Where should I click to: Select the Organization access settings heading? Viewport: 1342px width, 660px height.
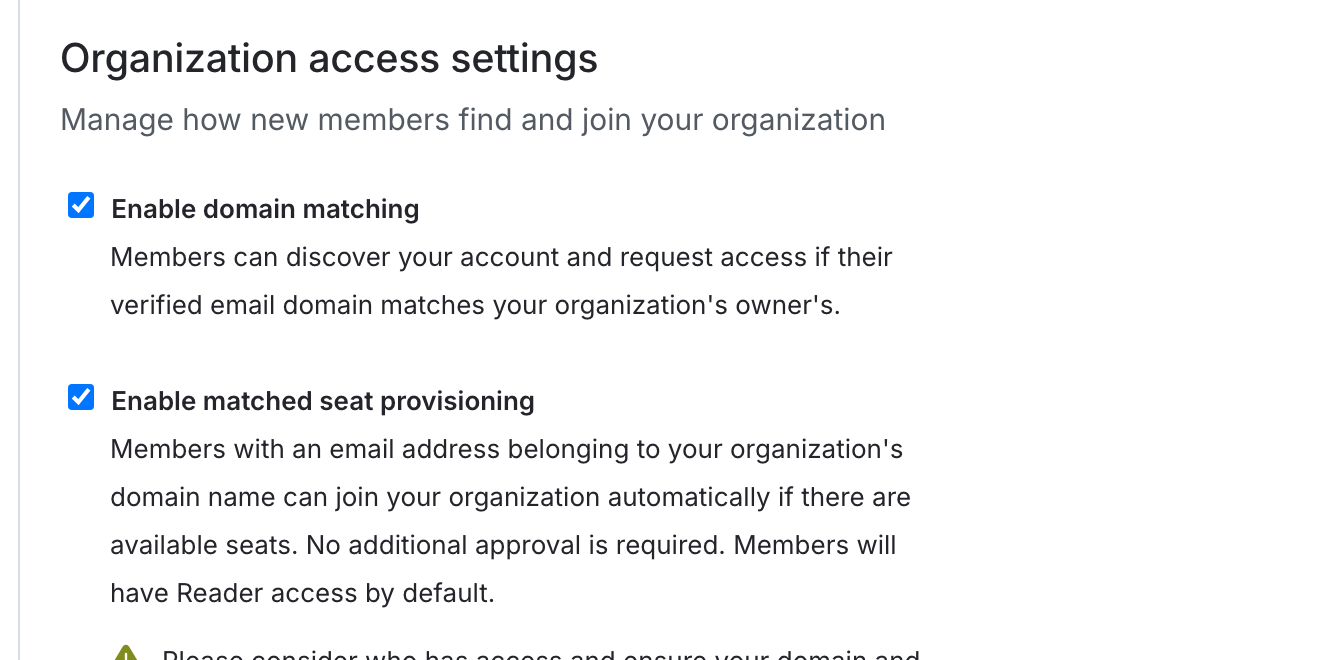point(329,58)
